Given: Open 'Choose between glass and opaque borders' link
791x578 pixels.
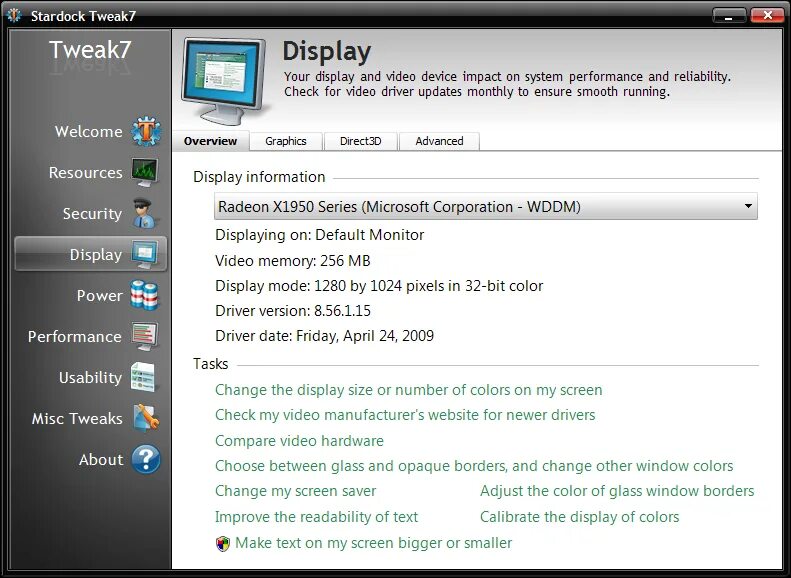Looking at the screenshot, I should pos(474,466).
